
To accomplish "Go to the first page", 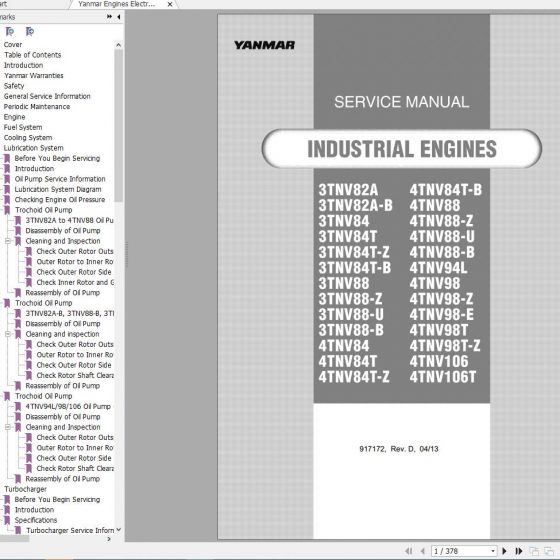I will coord(409,551).
